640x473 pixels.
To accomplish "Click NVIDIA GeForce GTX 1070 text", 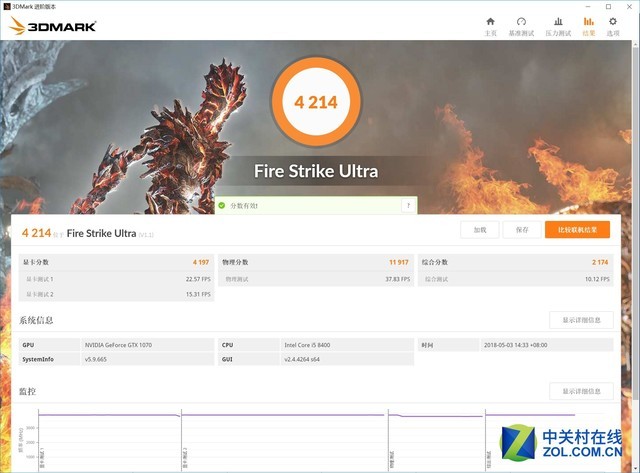I will pyautogui.click(x=118, y=345).
